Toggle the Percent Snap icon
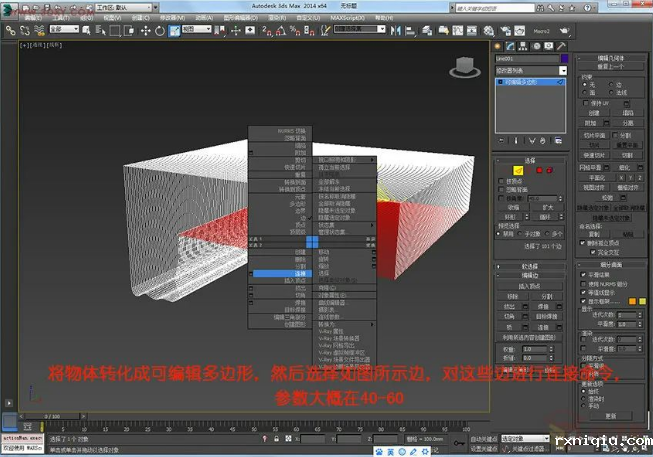The image size is (653, 457). (x=295, y=30)
